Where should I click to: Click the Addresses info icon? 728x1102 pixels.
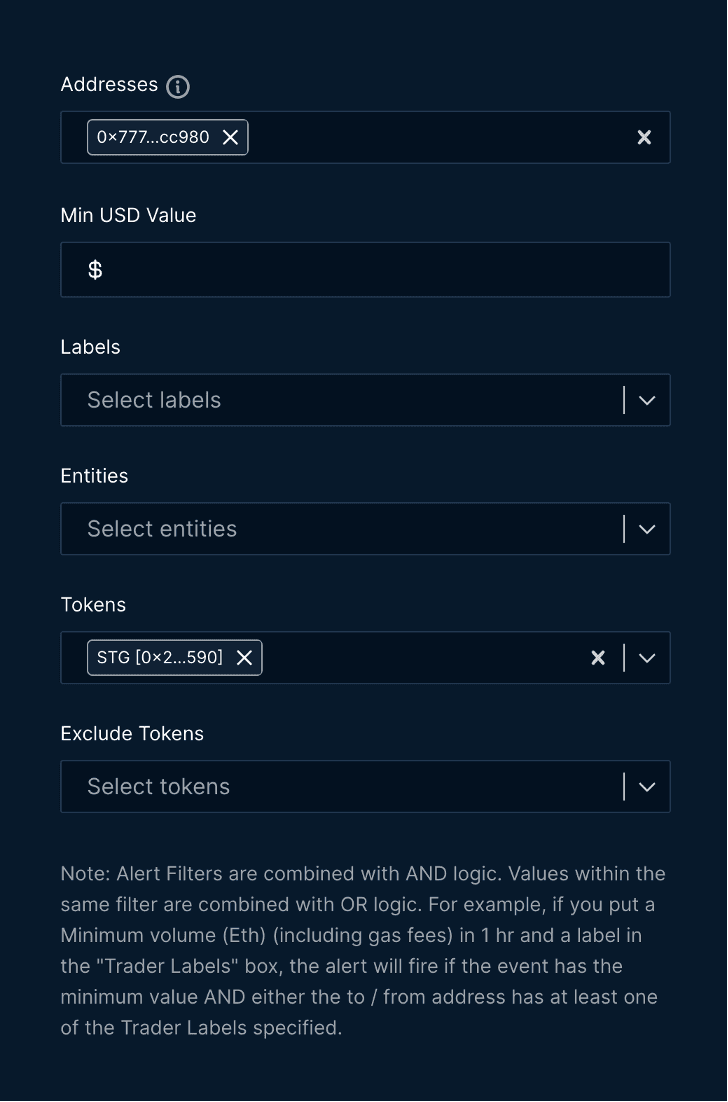[x=178, y=87]
